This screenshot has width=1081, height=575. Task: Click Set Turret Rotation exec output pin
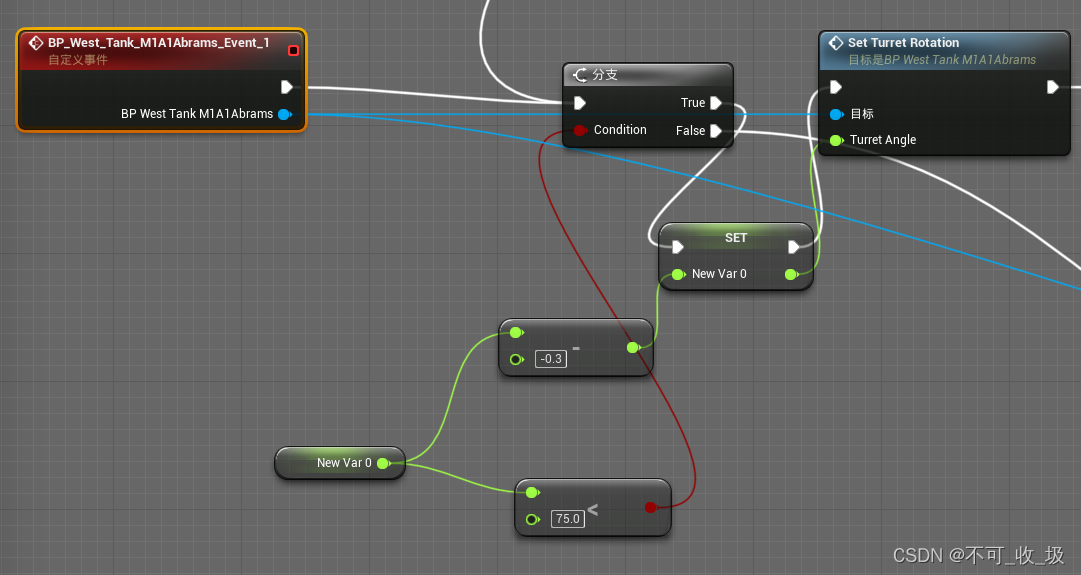[1052, 87]
